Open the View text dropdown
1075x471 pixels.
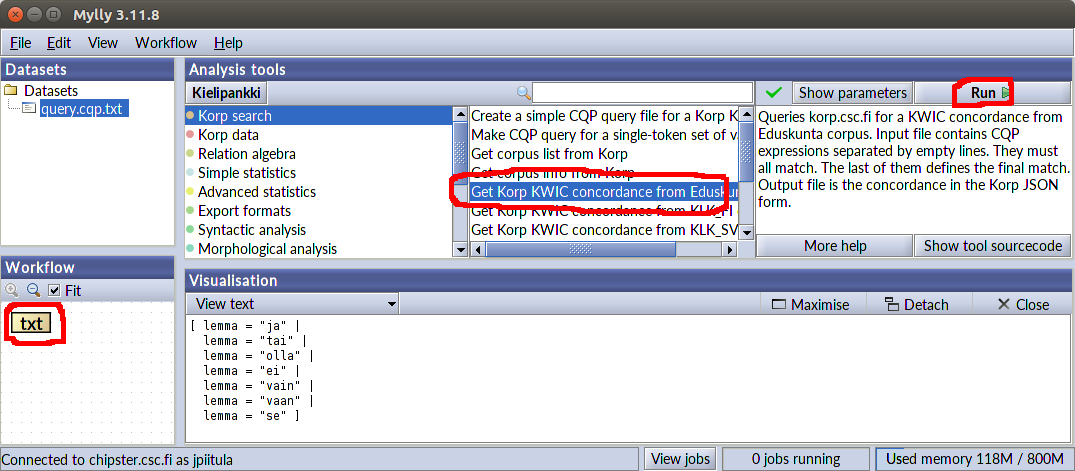coord(294,304)
